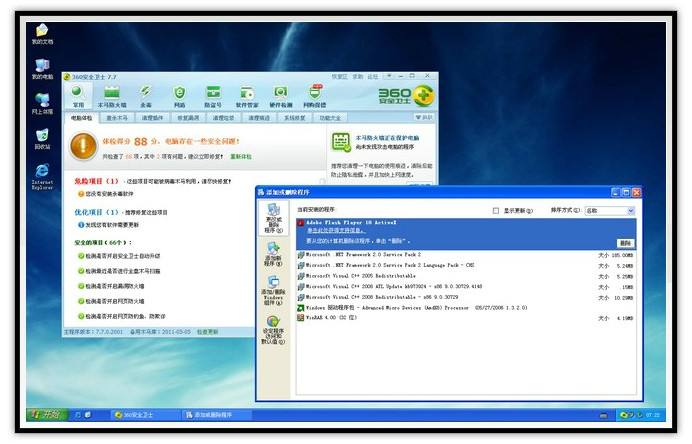Open 设定程序访问和默认值 in sidebar
This screenshot has width=692, height=444.
[273, 330]
